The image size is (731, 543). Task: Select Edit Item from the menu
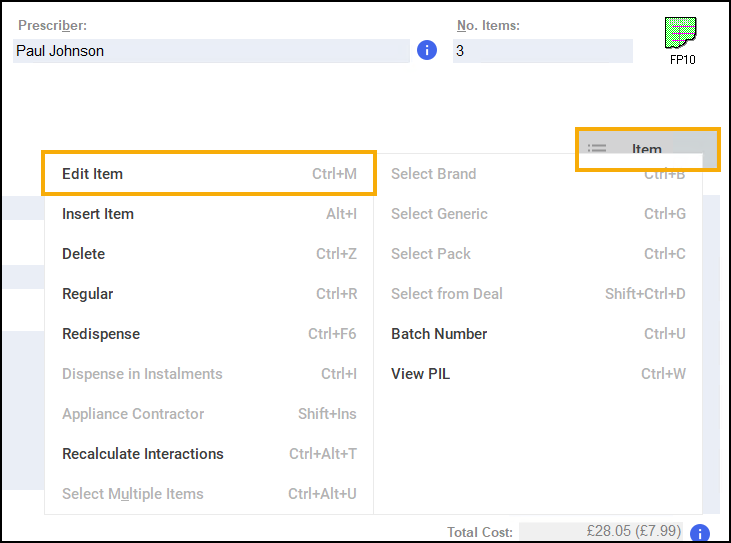208,174
